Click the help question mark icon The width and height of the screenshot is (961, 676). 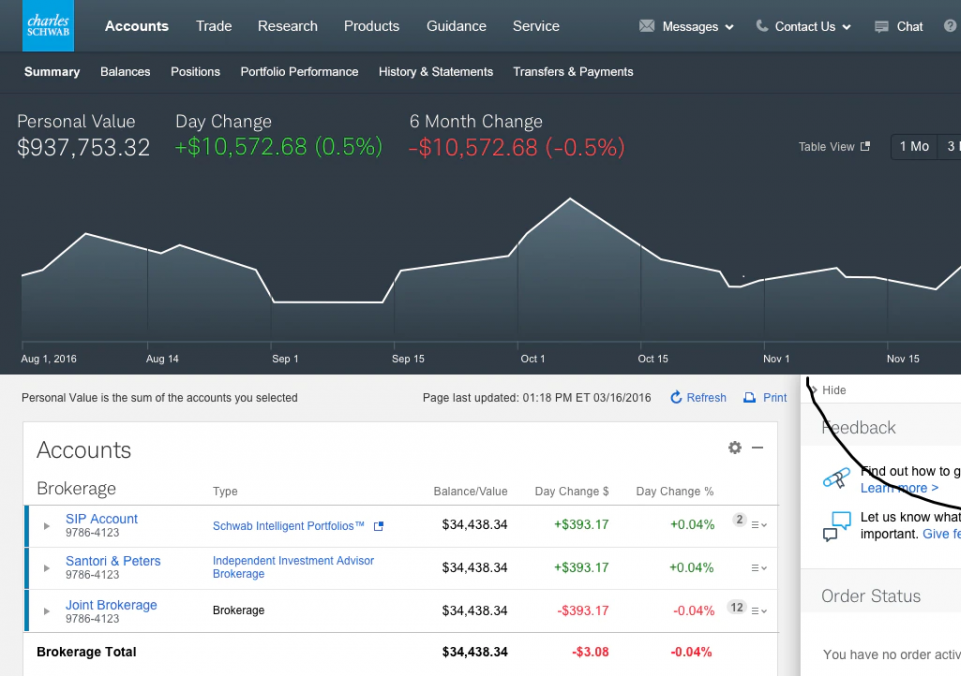[x=950, y=27]
